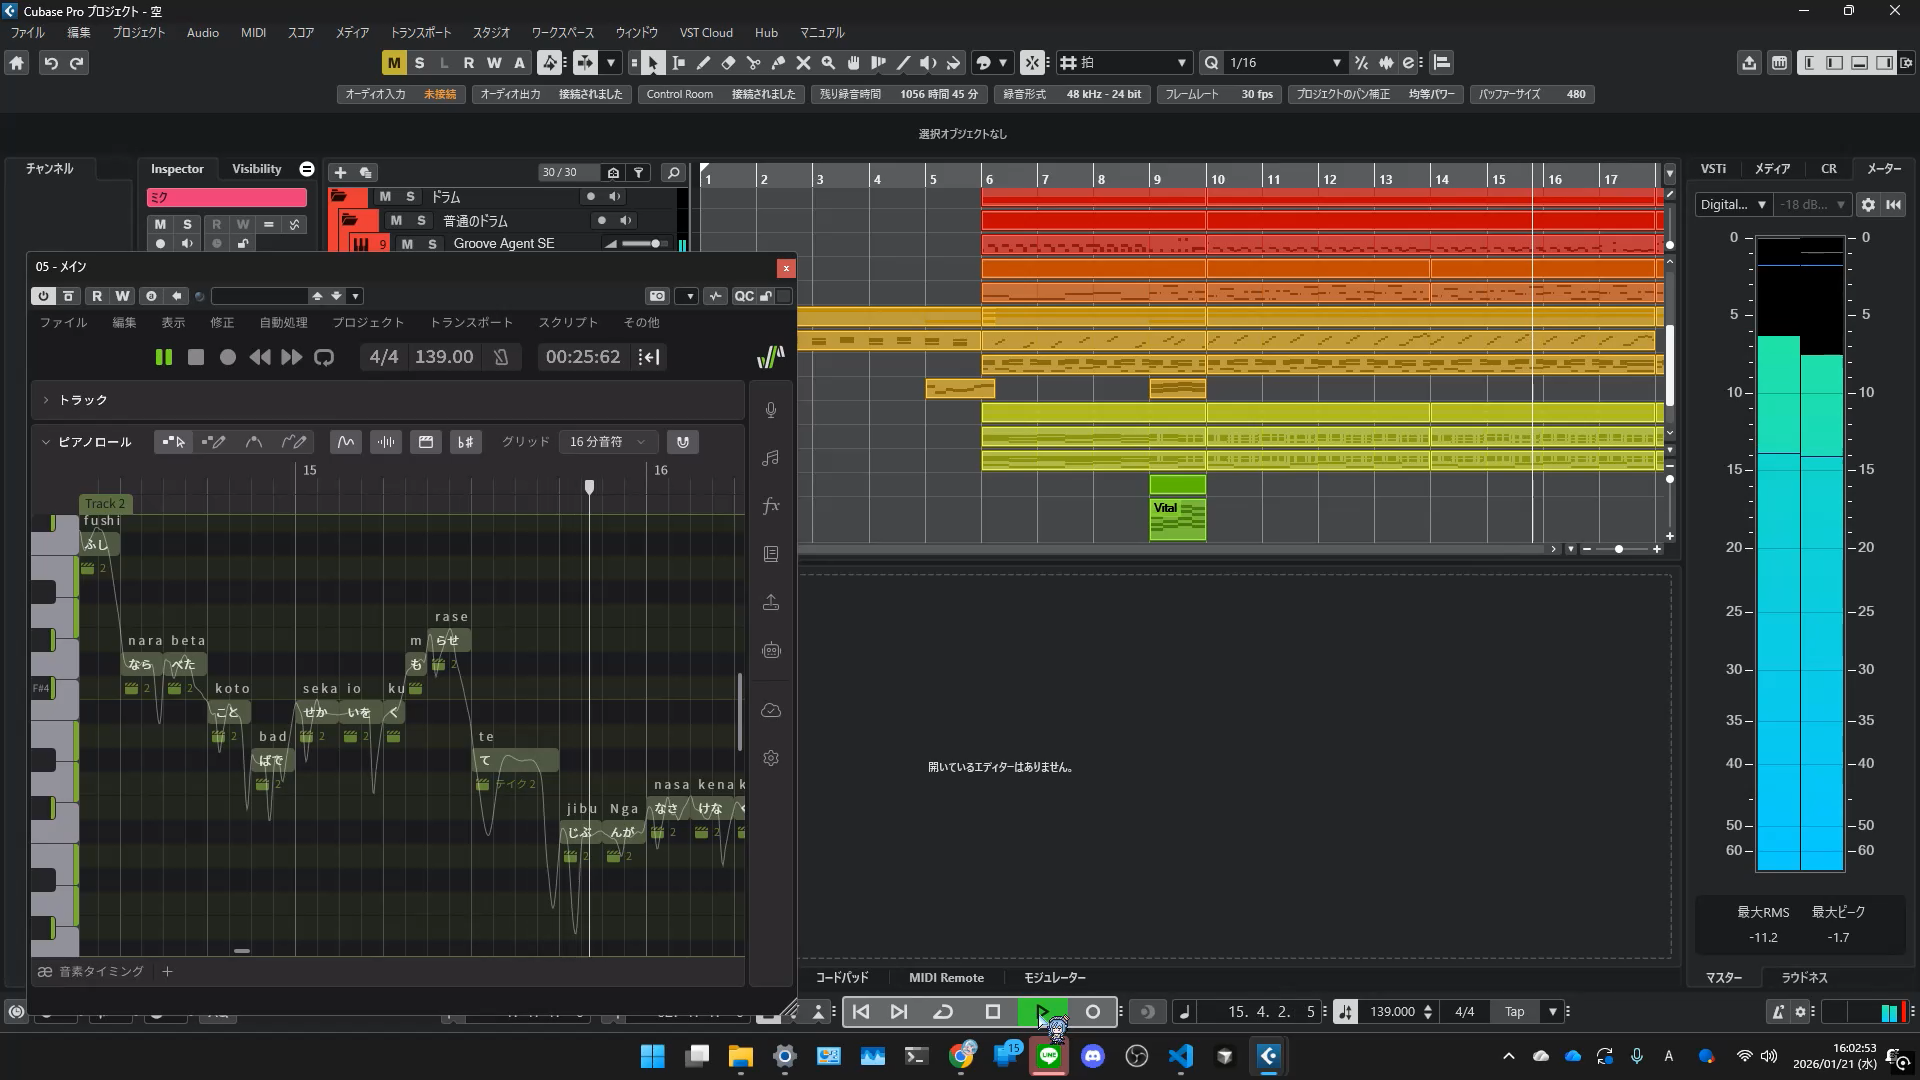Select the Comp hand tool
The image size is (1920, 1080).
click(x=853, y=63)
